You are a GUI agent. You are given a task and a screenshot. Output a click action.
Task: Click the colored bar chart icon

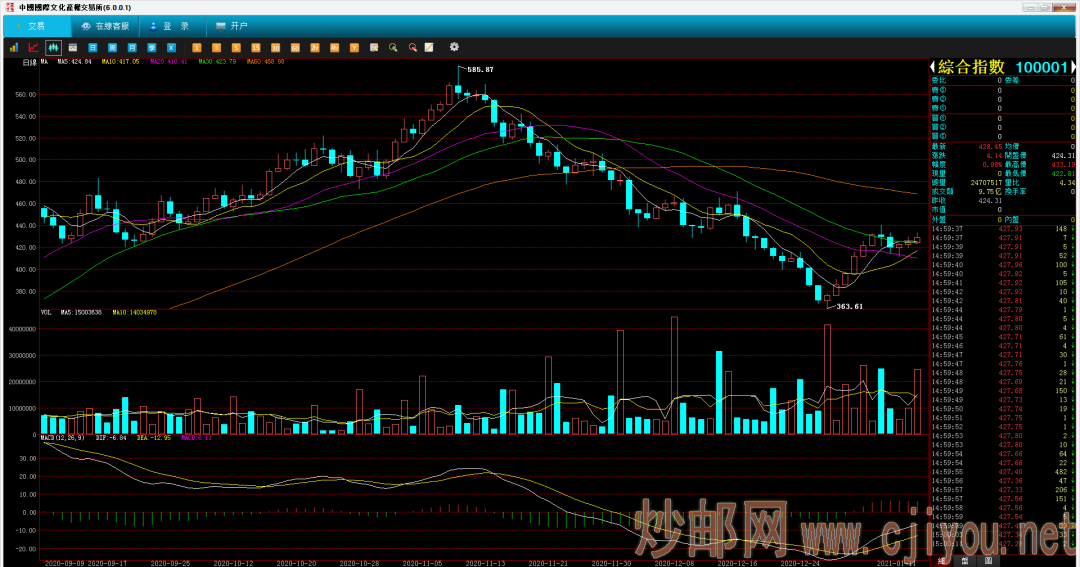(14, 47)
